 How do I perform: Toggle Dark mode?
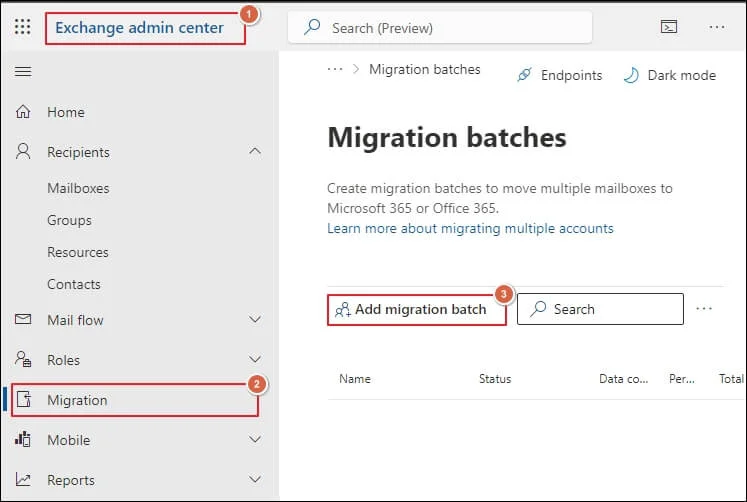pyautogui.click(x=682, y=75)
